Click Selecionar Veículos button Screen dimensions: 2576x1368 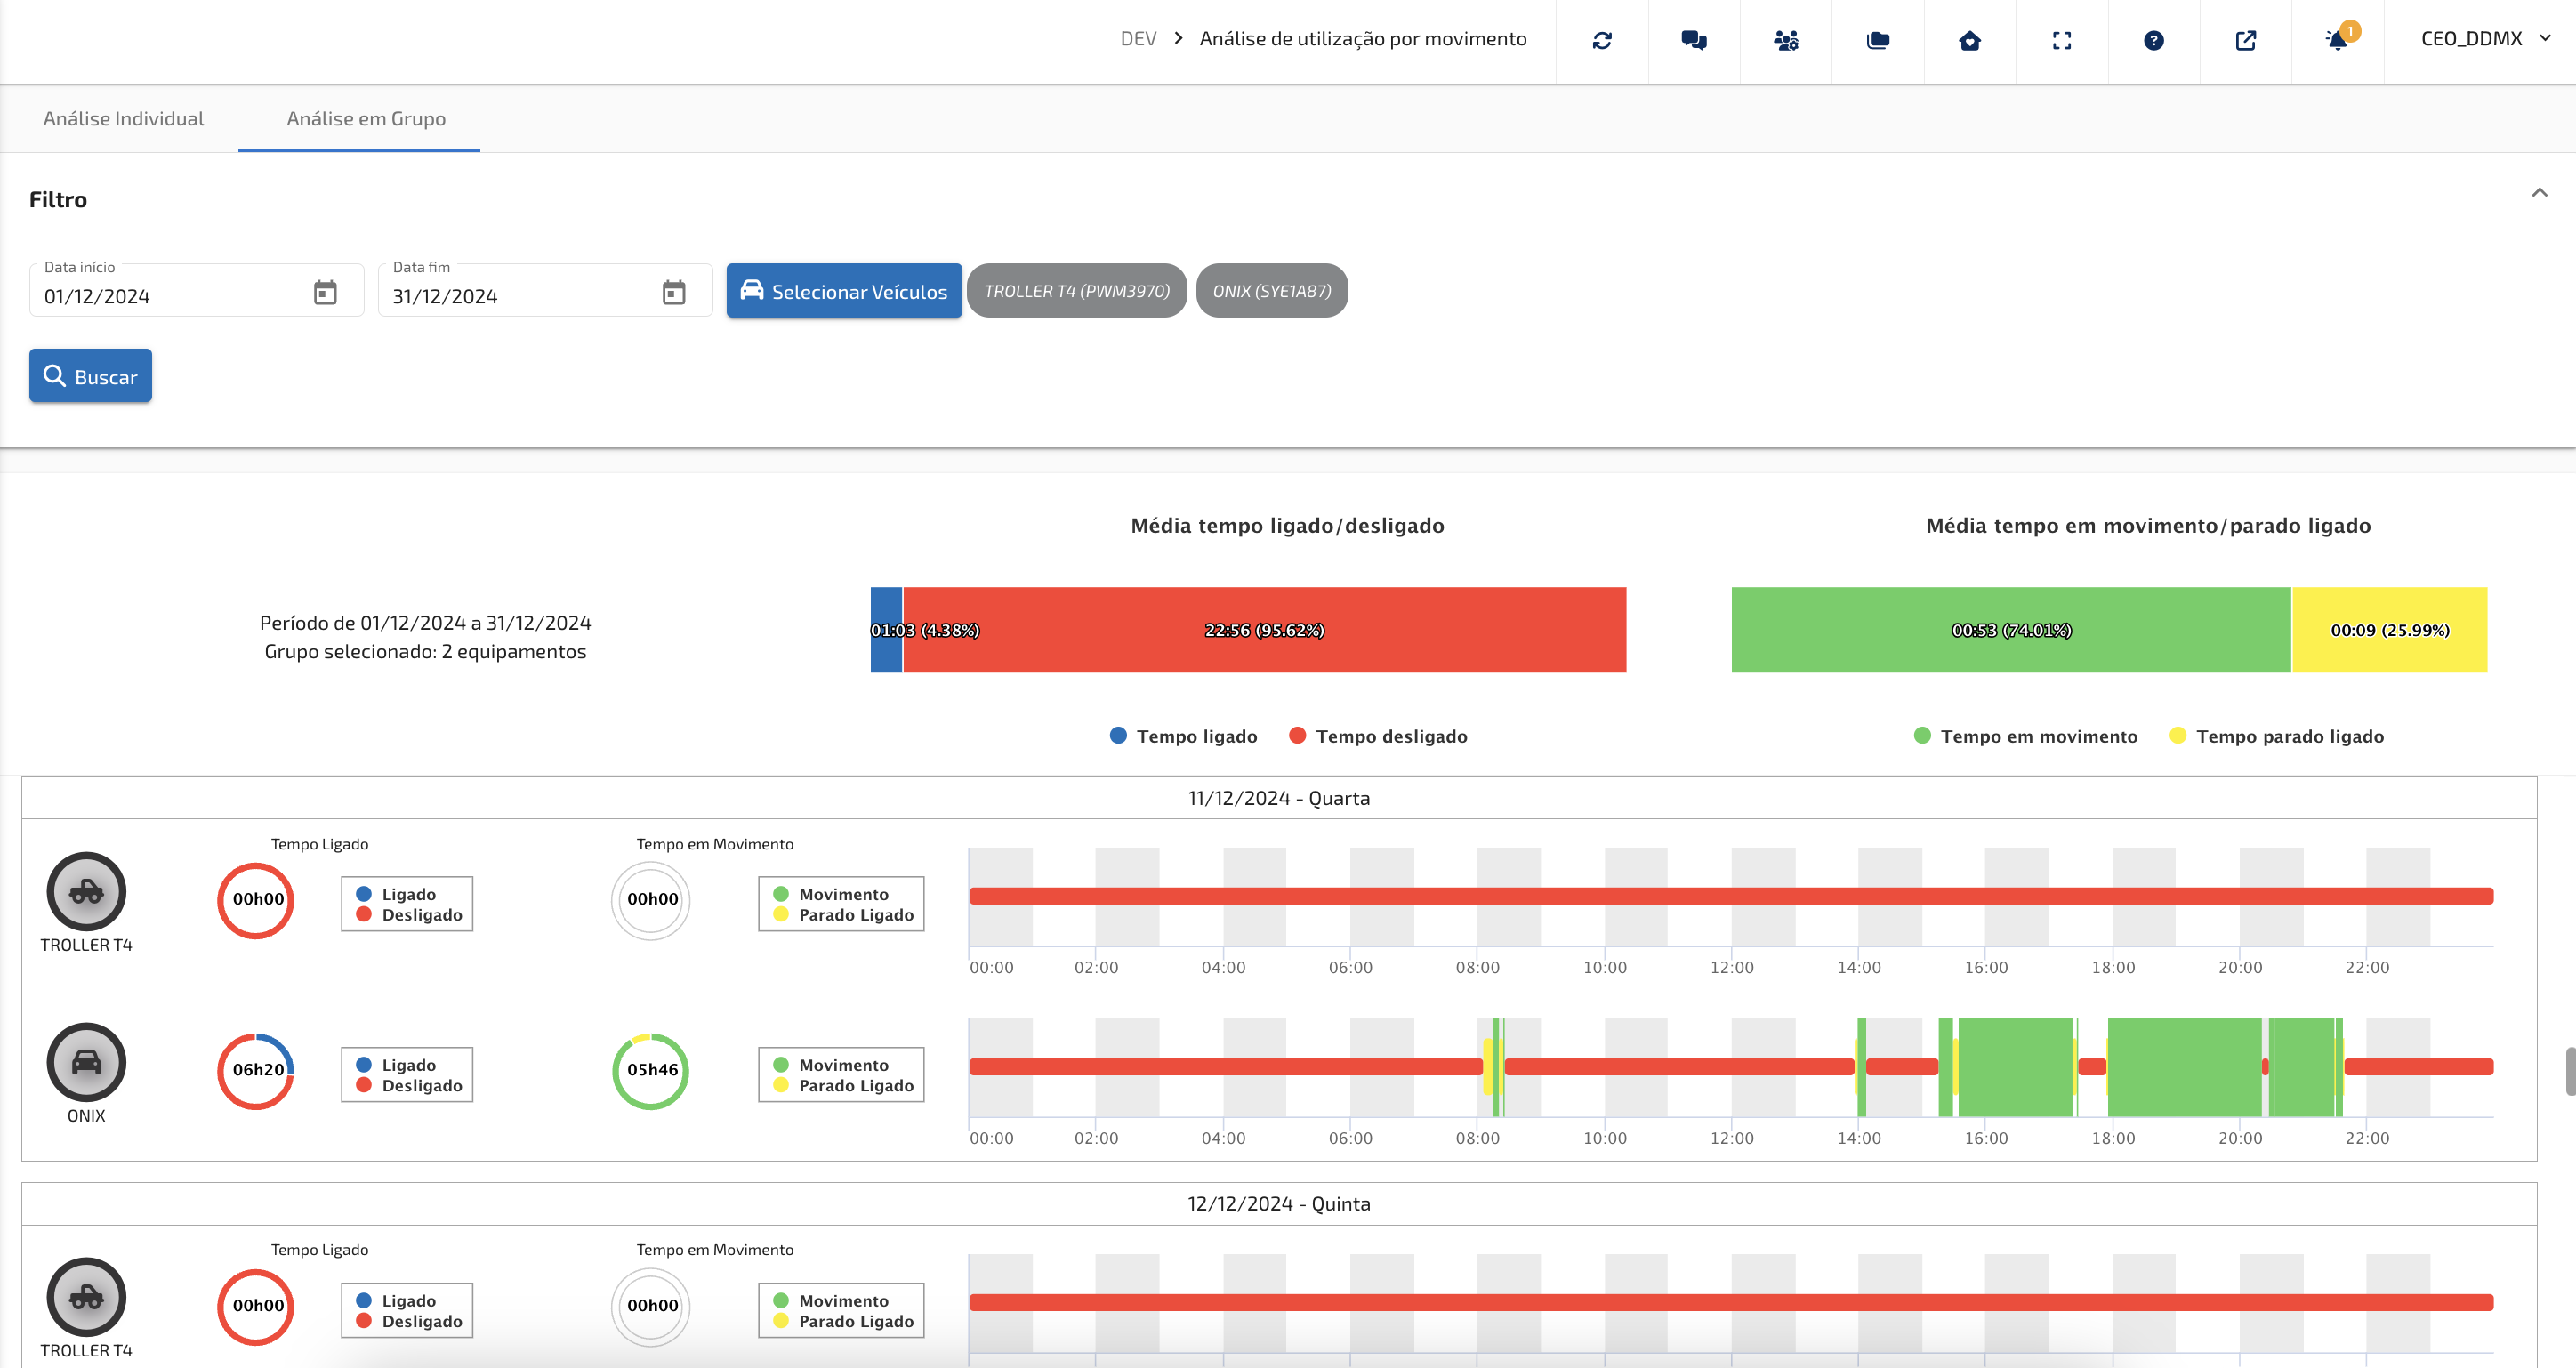coord(844,291)
